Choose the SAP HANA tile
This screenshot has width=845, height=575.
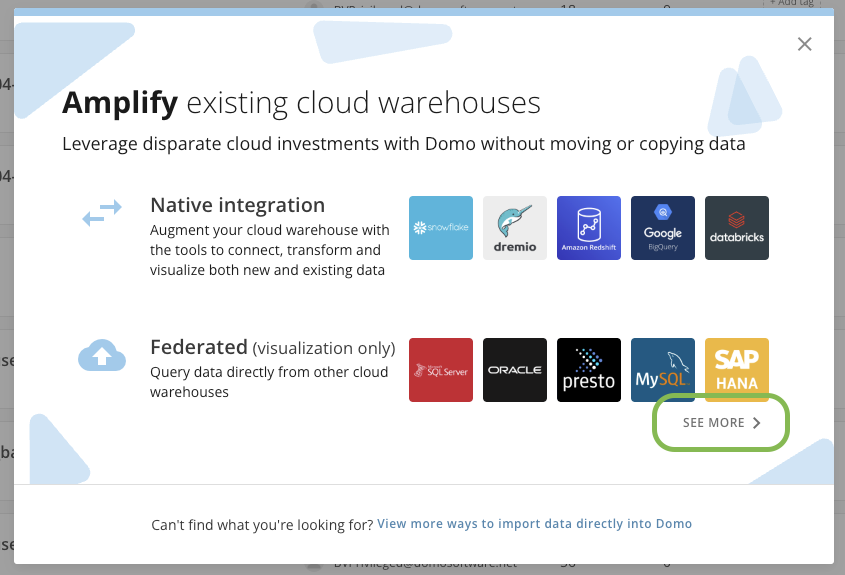(737, 370)
